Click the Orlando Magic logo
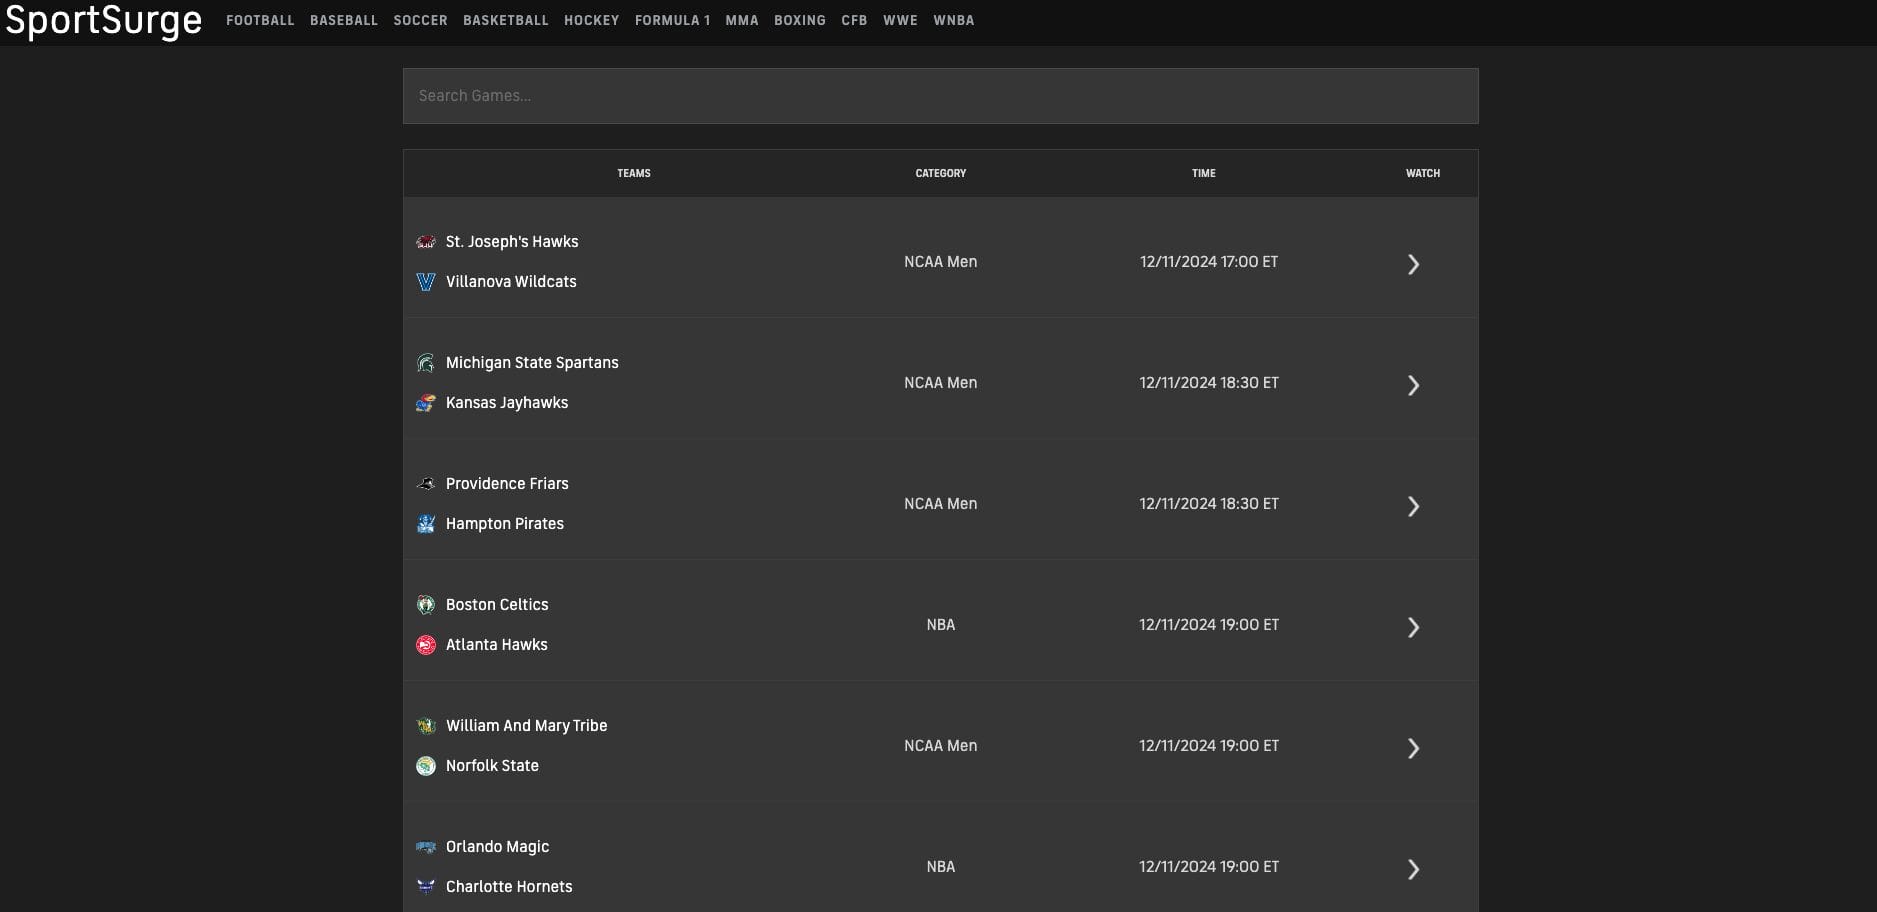1877x912 pixels. [x=426, y=846]
